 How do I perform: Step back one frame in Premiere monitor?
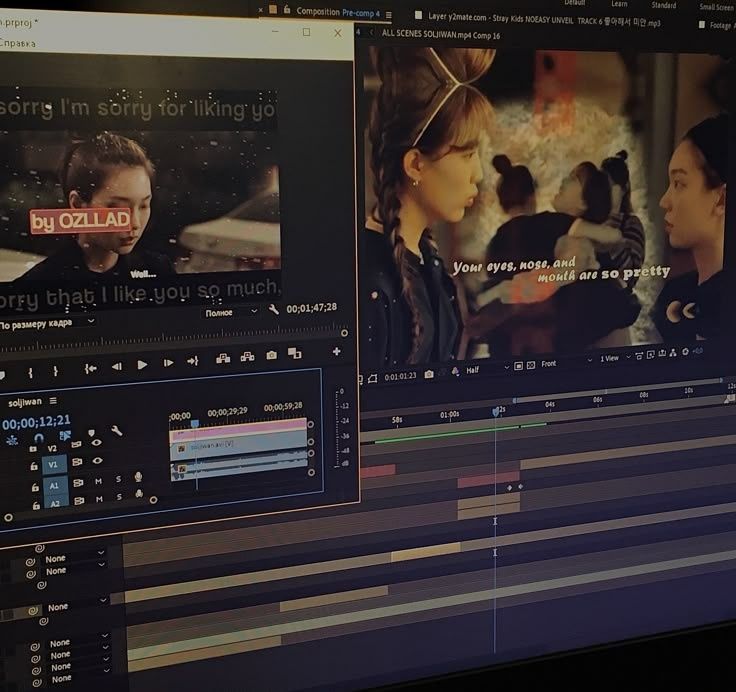coord(116,367)
